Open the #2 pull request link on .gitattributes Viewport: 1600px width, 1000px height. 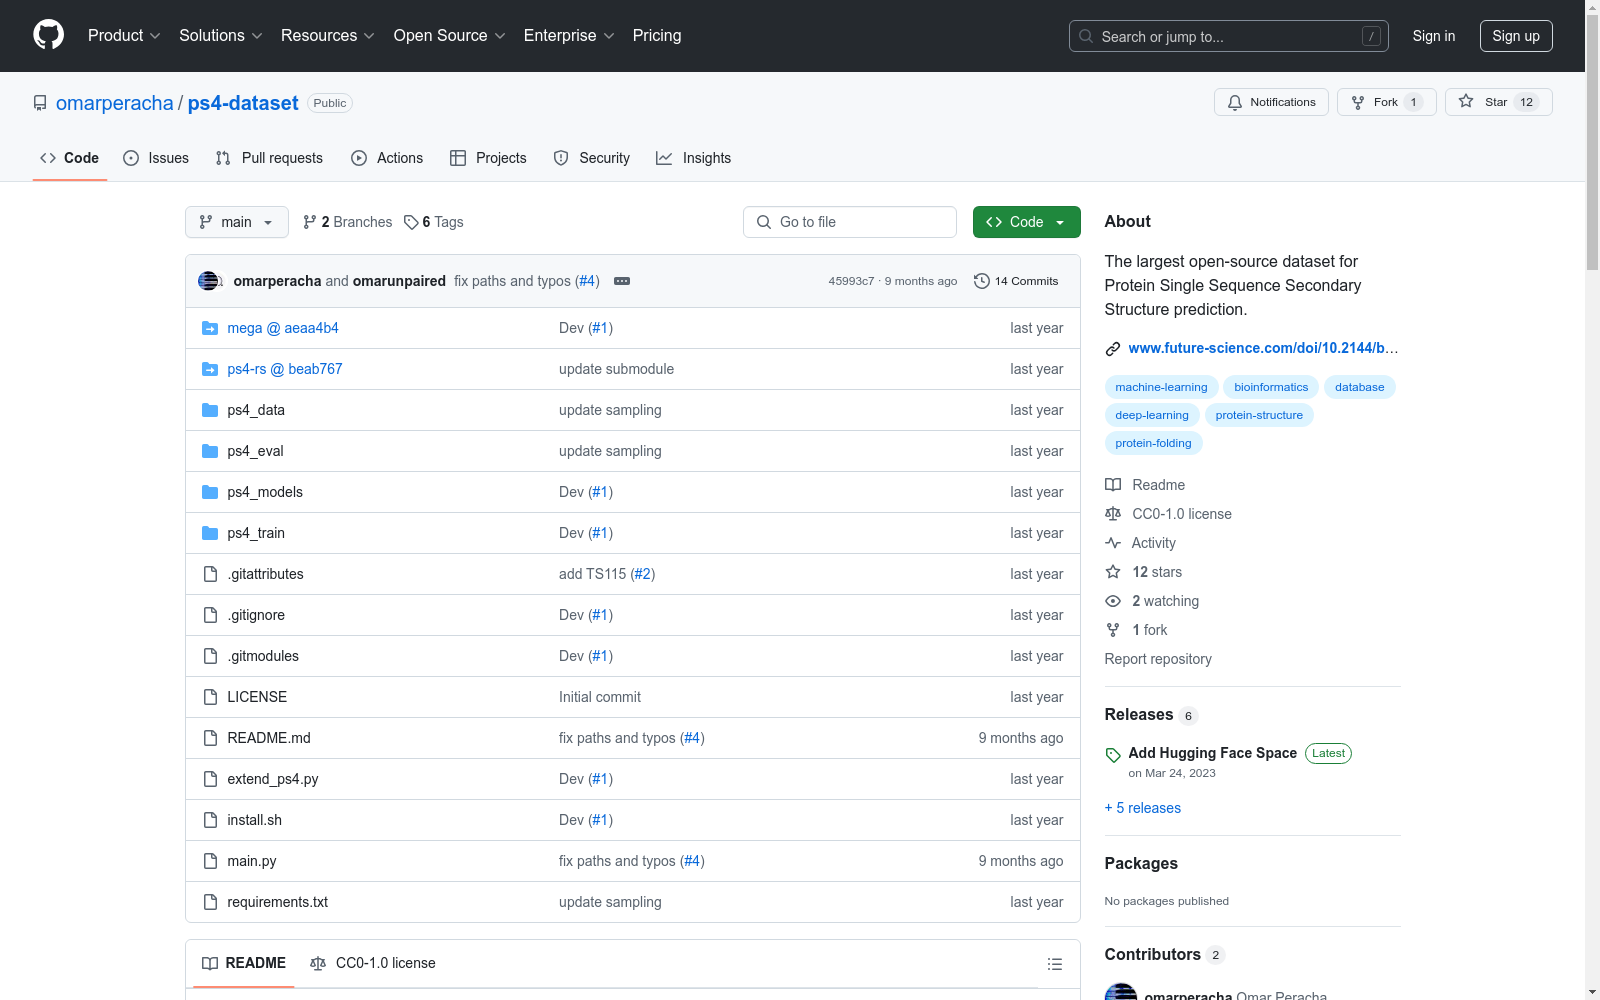point(643,574)
